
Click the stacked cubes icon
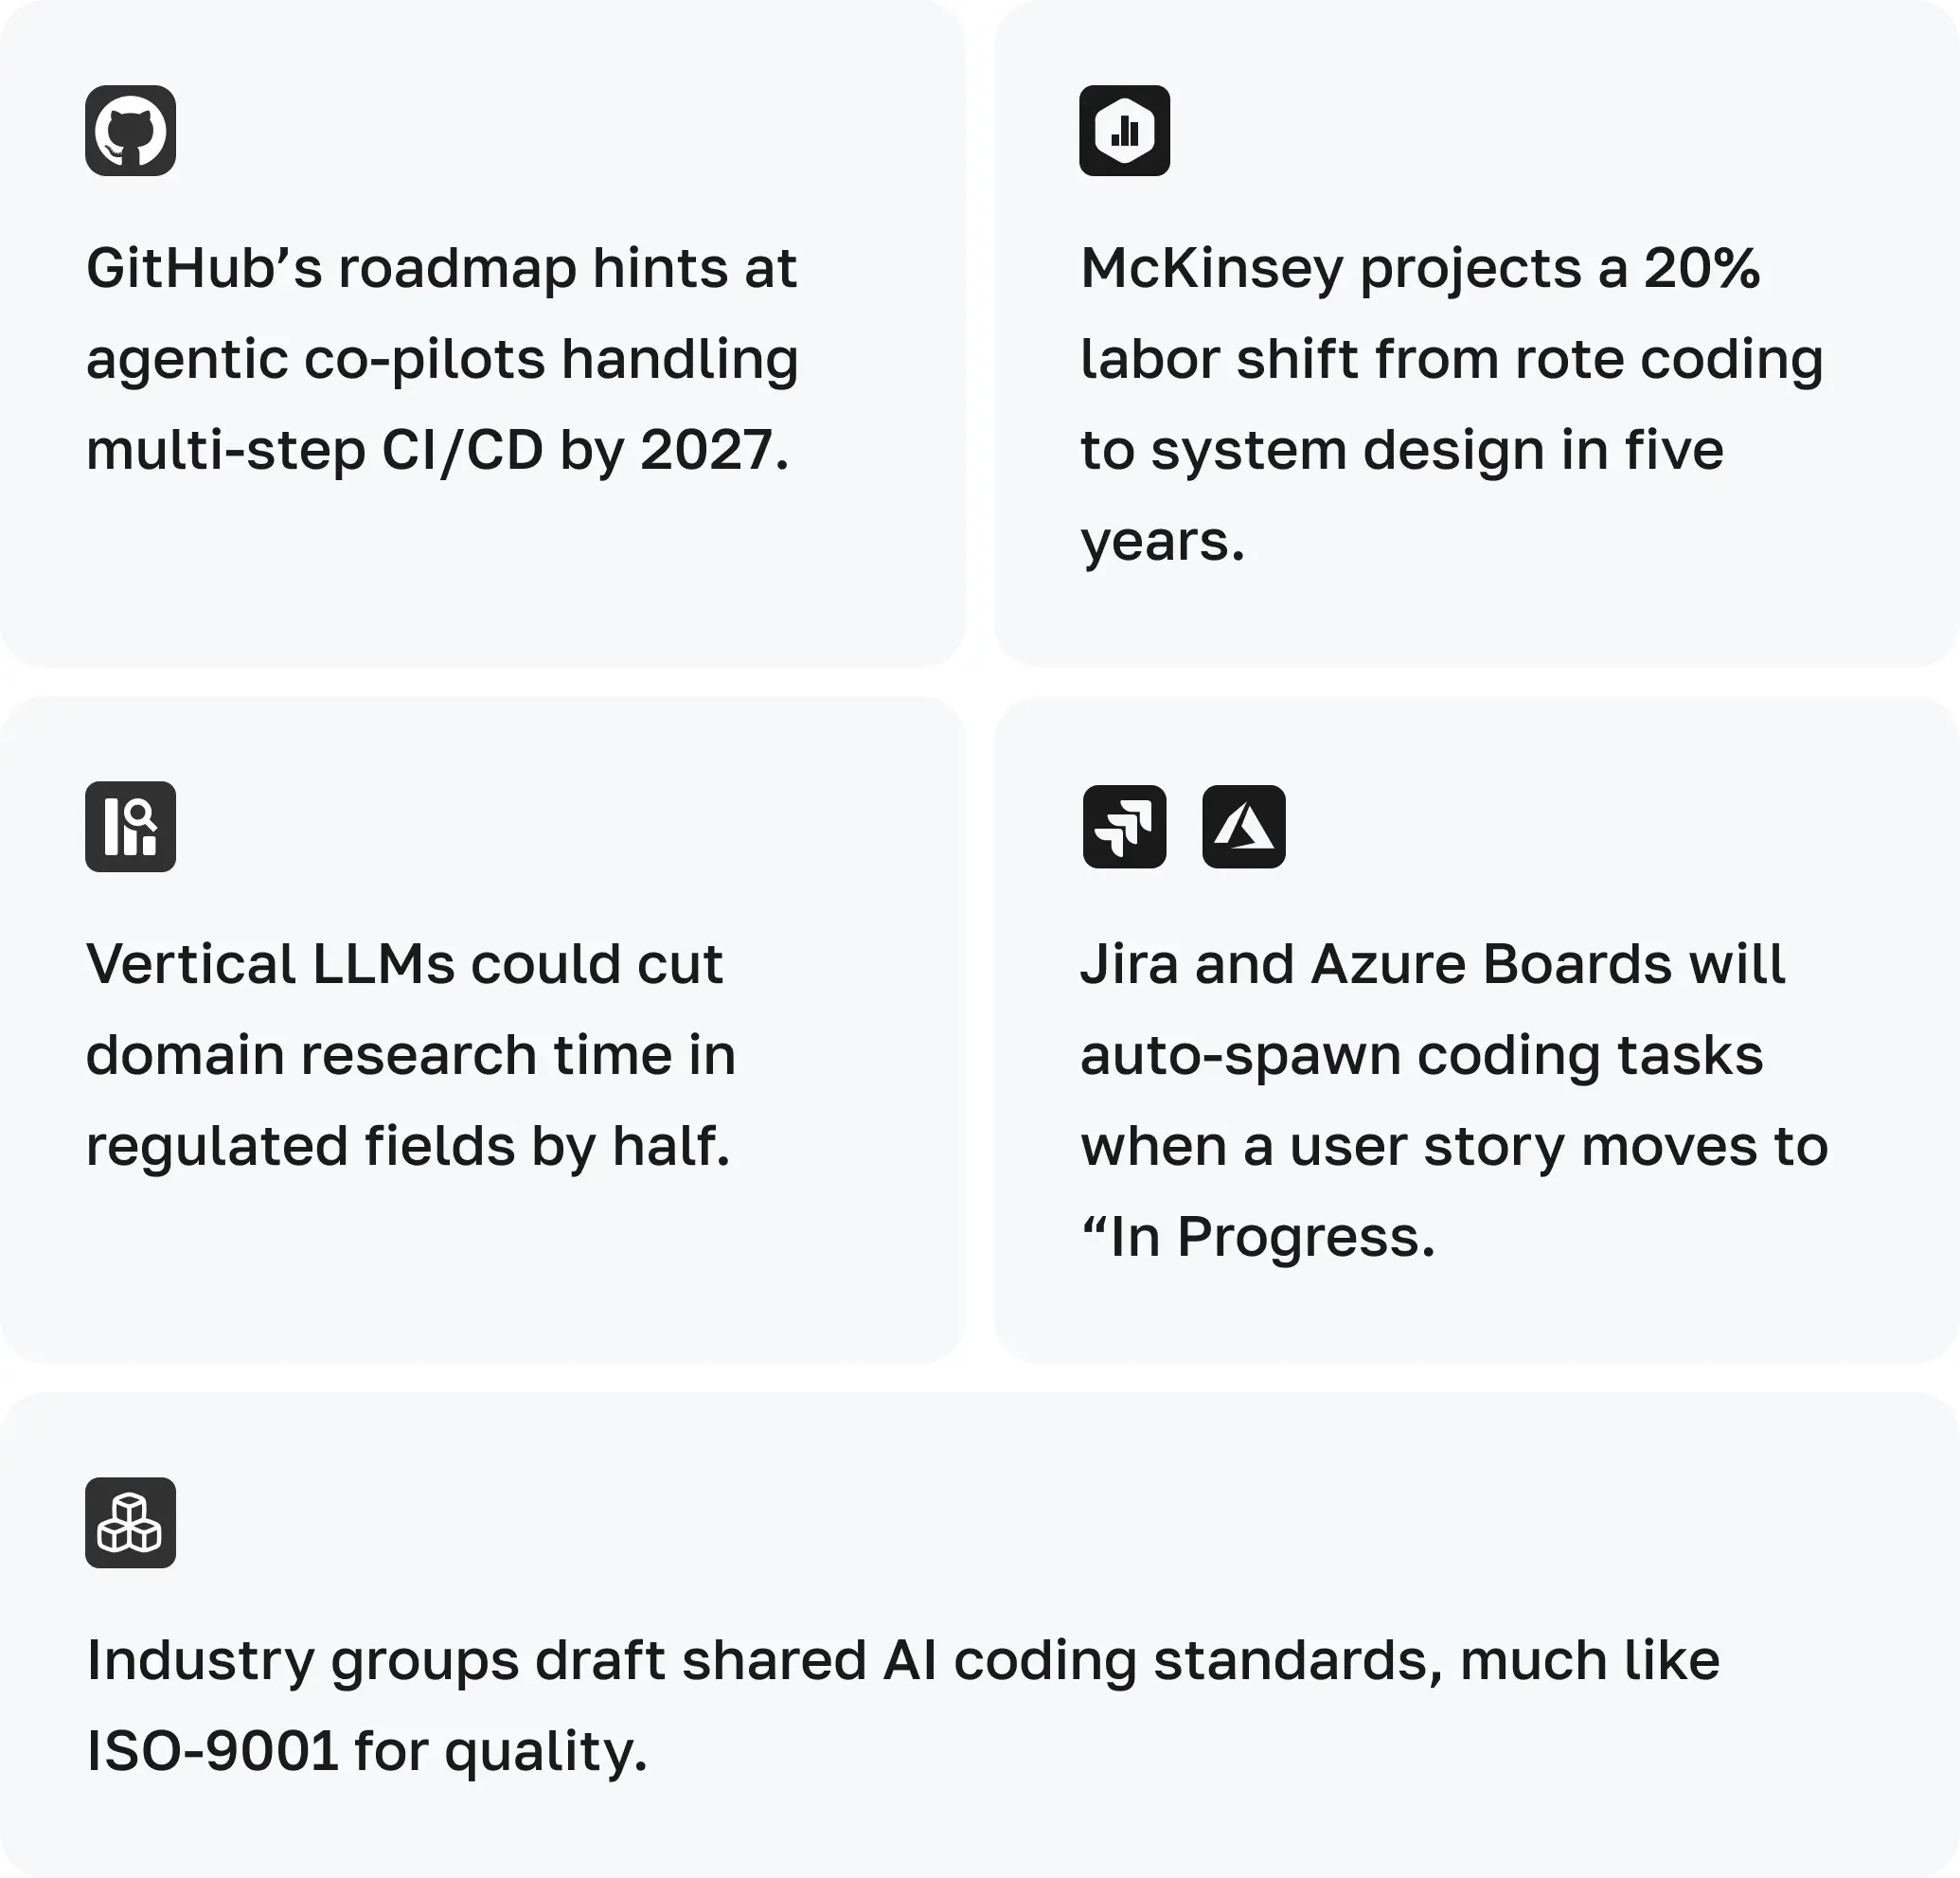pos(130,1523)
